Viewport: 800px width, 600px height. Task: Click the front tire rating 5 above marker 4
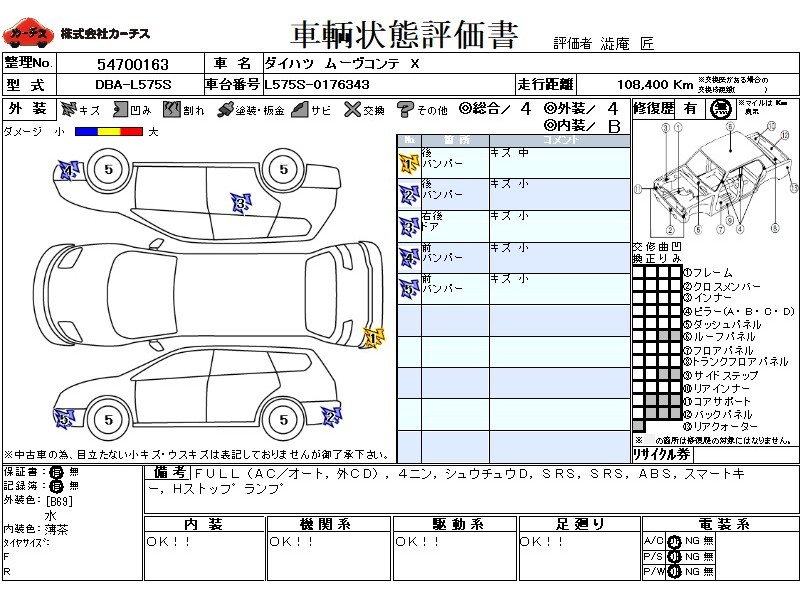(x=108, y=169)
